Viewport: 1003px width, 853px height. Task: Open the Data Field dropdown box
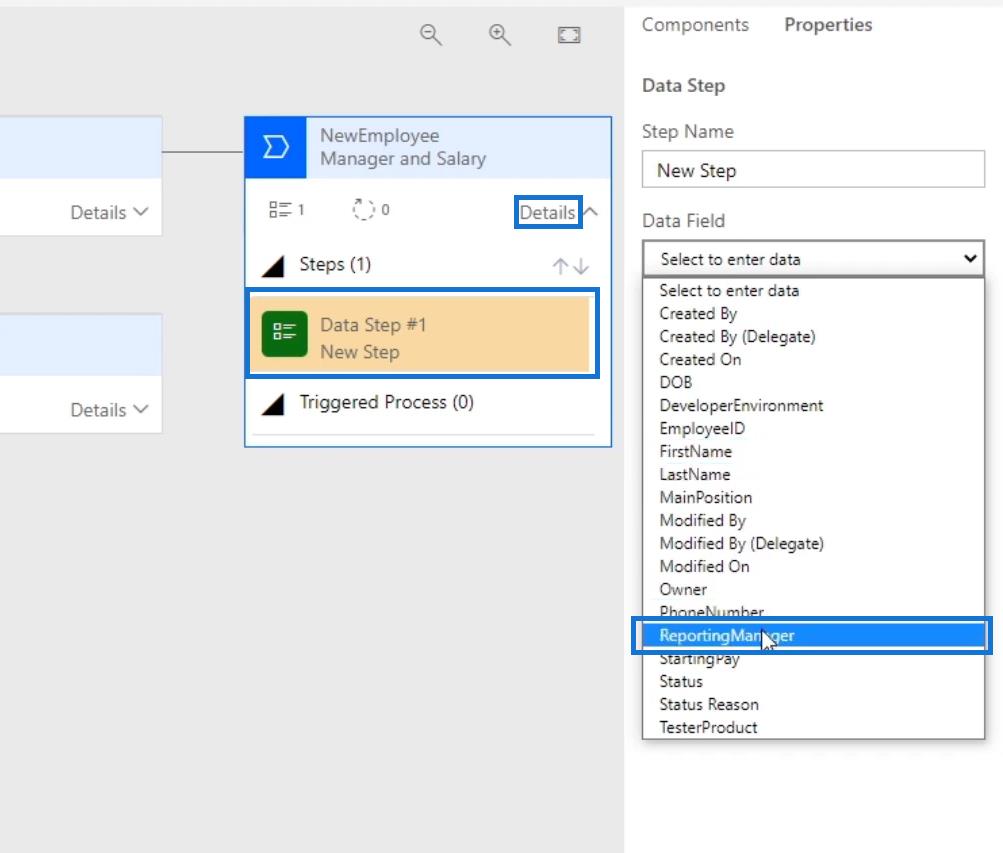(813, 259)
